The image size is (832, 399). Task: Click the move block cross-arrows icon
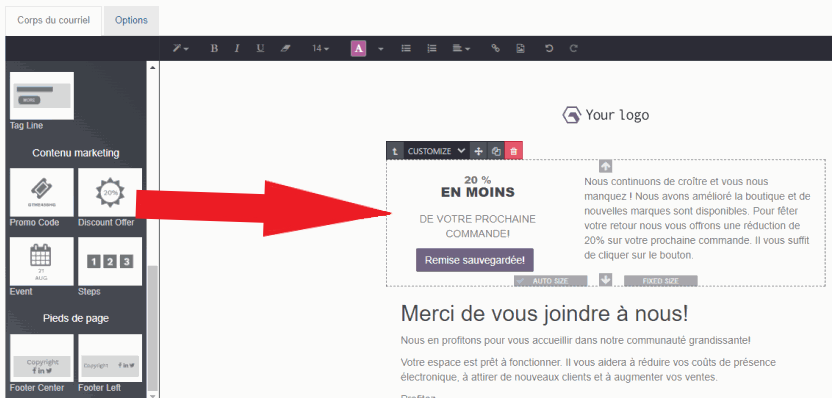coord(478,151)
